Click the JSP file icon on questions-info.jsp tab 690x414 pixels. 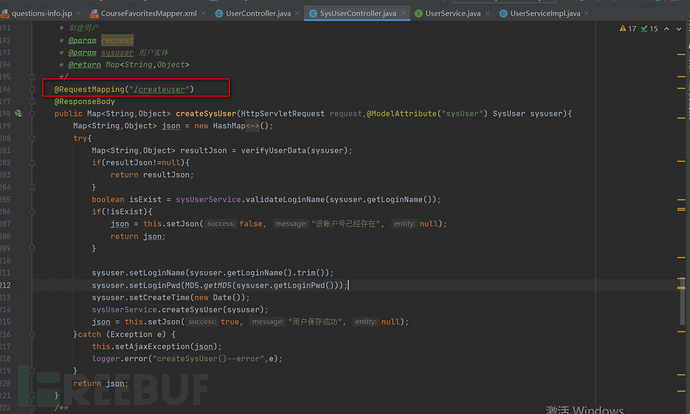[x=5, y=14]
